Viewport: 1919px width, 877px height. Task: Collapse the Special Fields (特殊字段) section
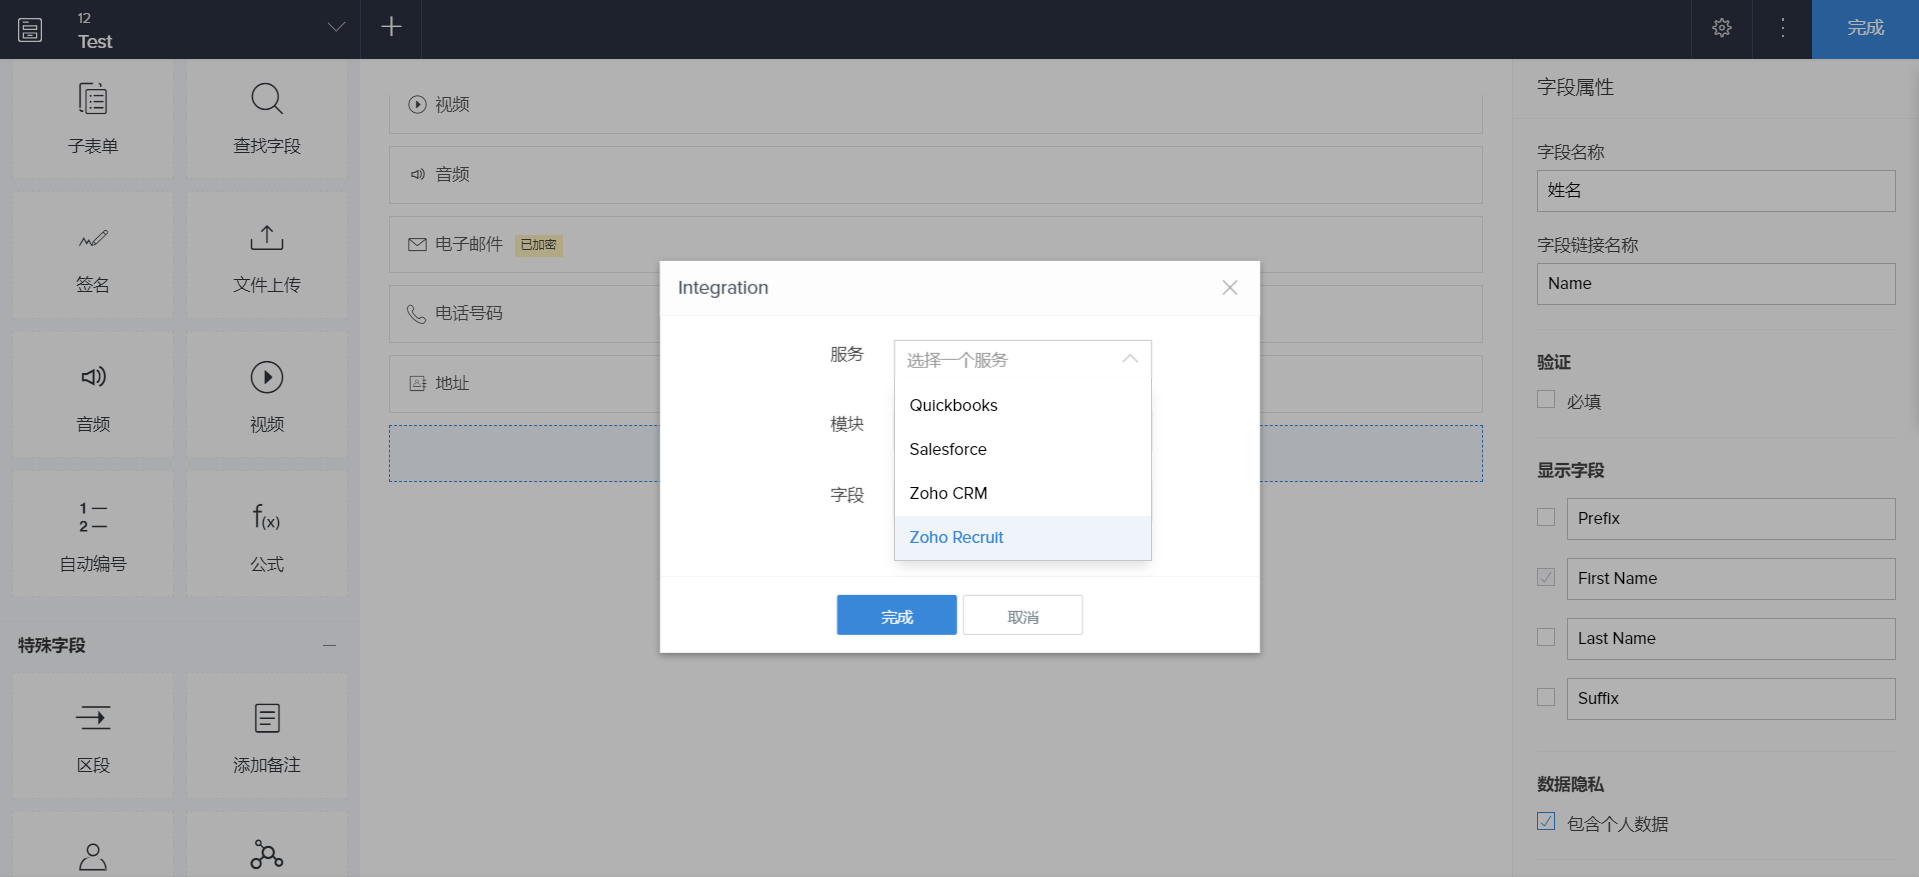pos(329,646)
